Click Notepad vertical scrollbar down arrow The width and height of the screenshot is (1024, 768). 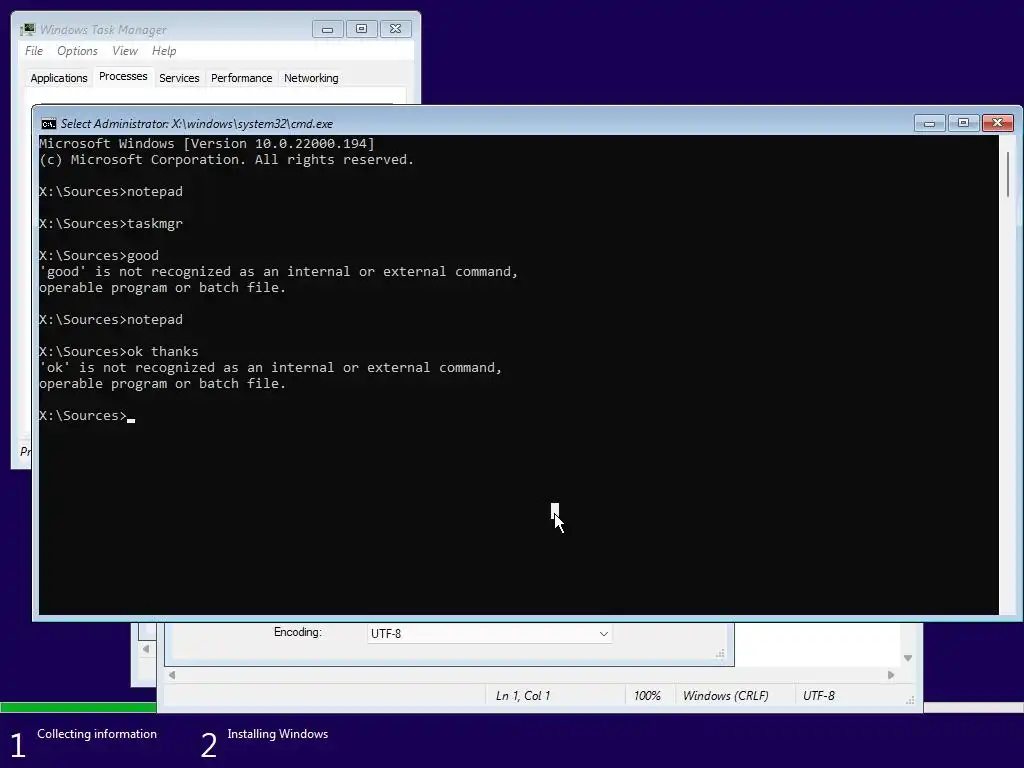click(908, 658)
